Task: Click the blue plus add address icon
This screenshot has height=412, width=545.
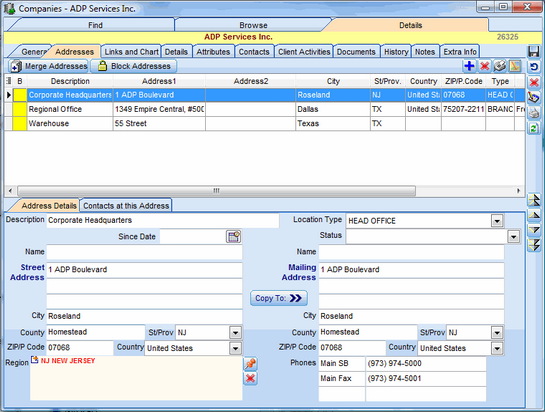Action: [469, 66]
